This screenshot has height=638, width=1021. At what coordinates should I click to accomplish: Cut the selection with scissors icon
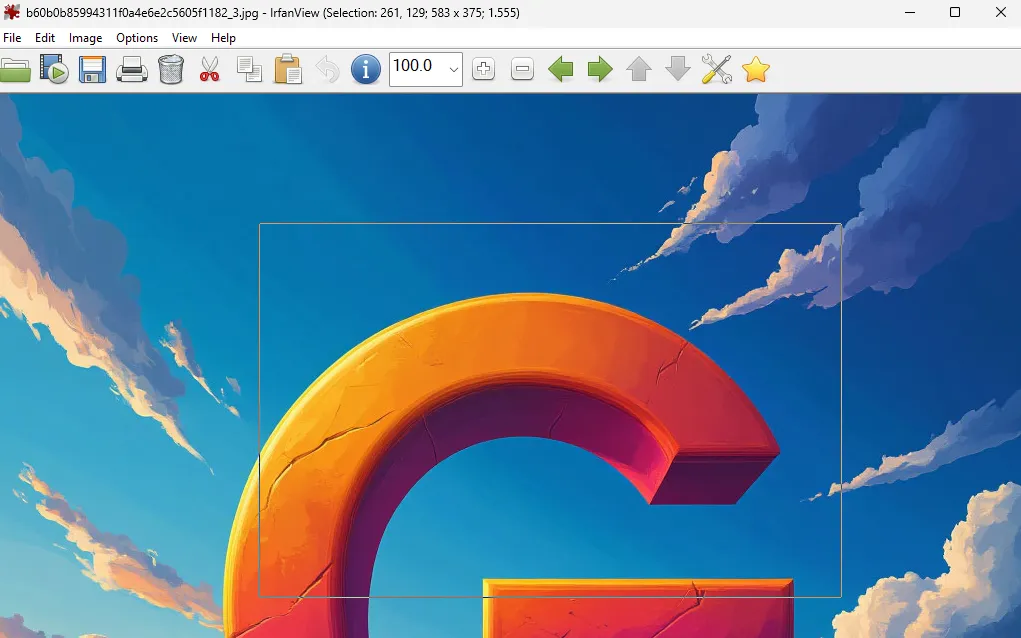(209, 69)
